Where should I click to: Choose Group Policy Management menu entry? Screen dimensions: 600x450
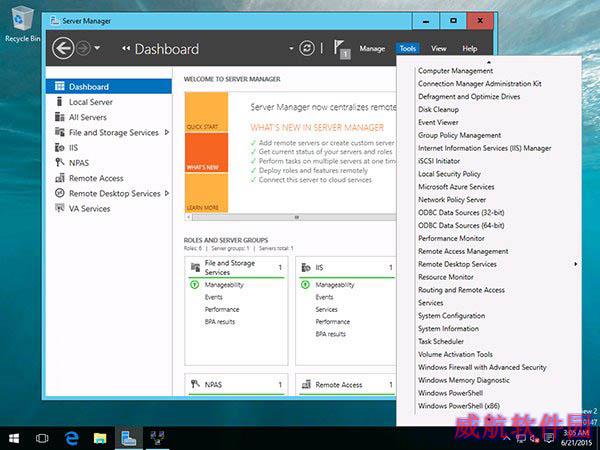point(460,135)
